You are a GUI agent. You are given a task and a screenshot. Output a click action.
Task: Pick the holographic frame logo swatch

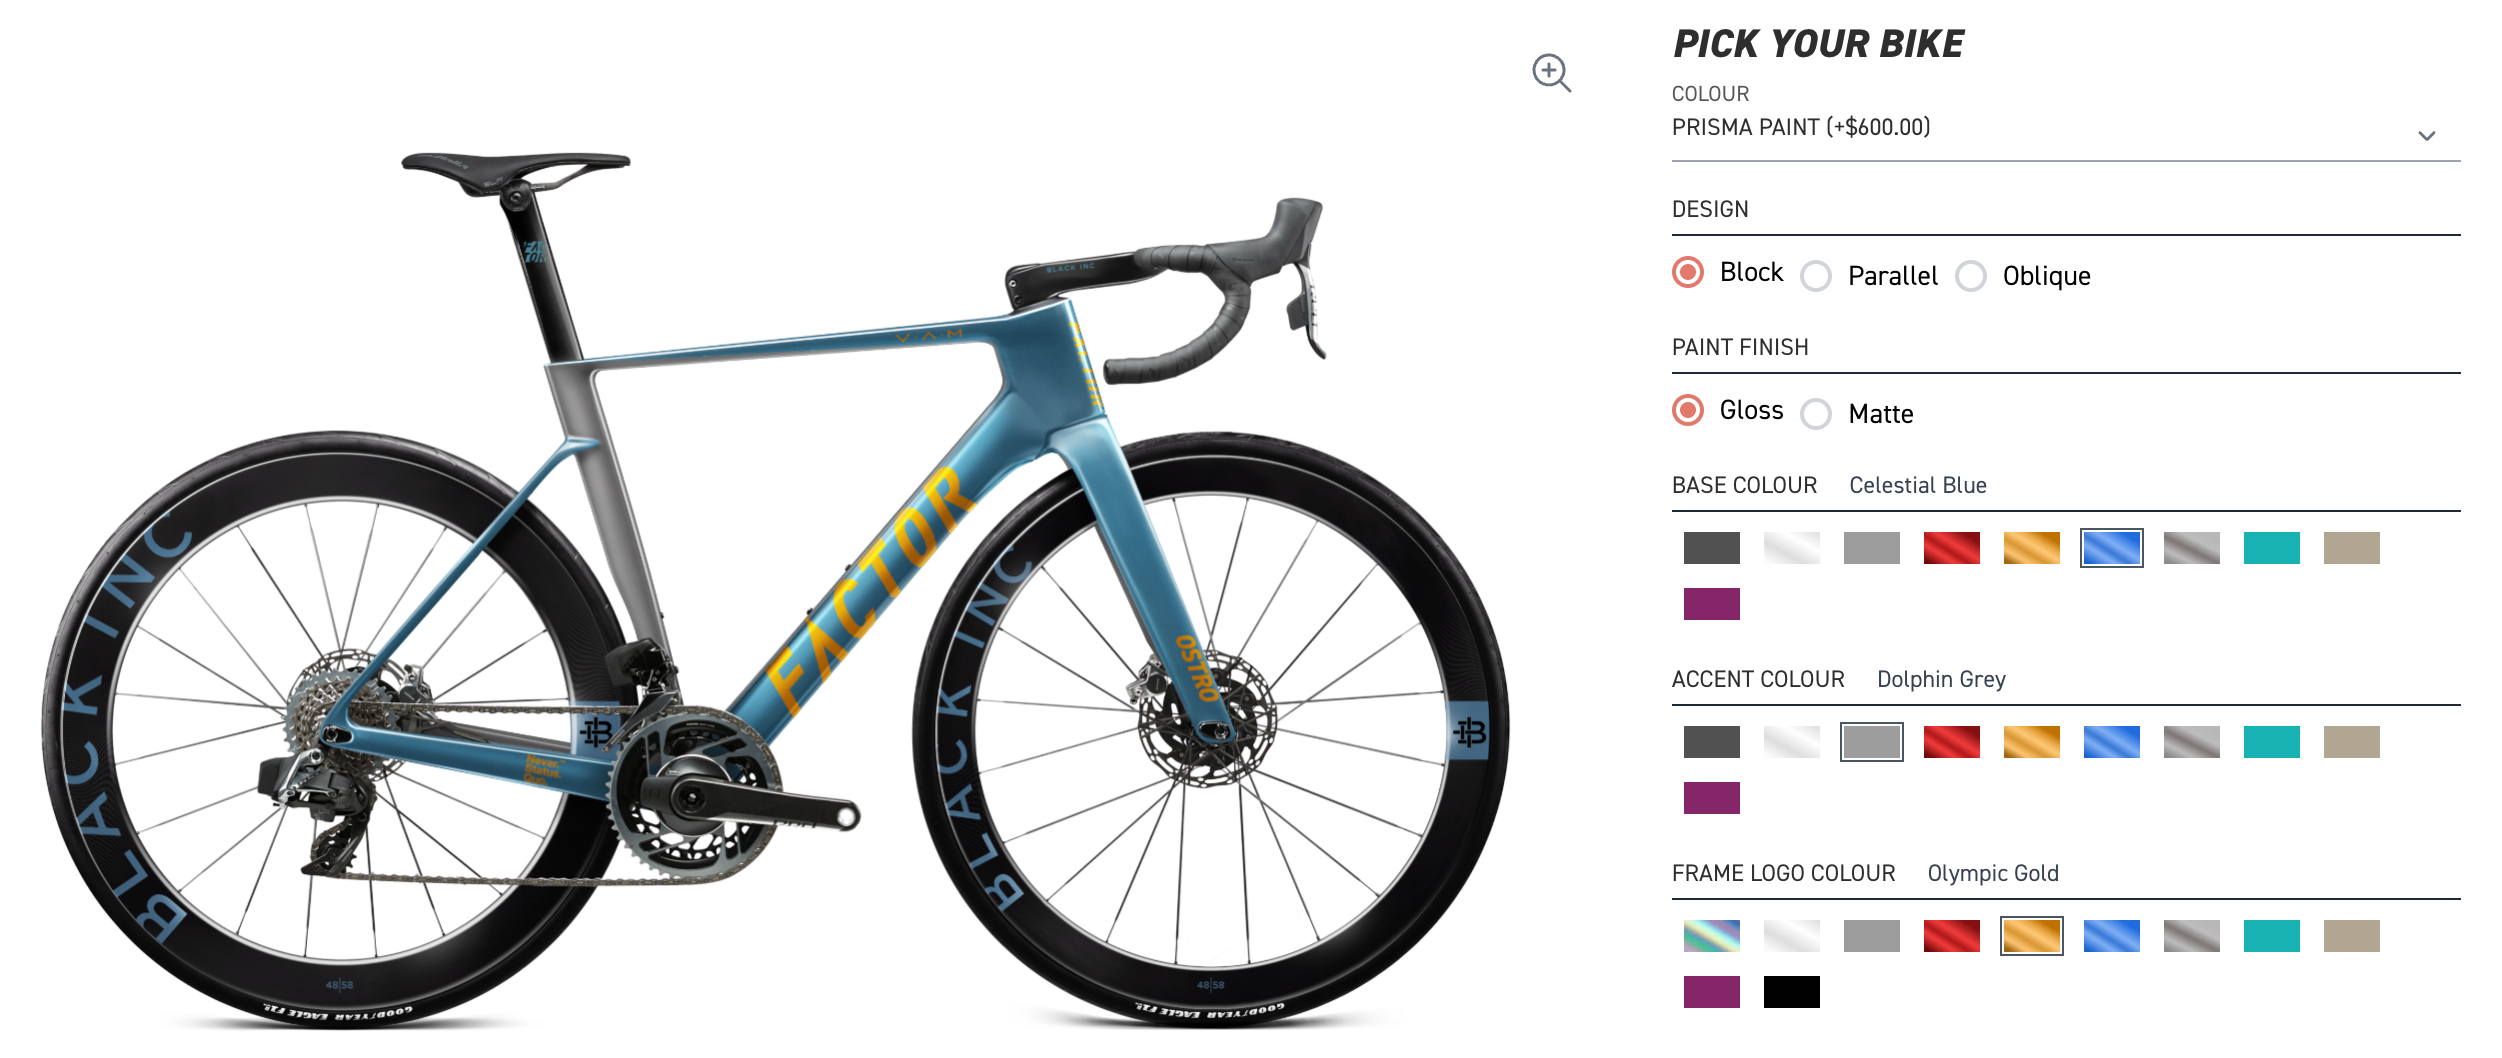[1711, 936]
